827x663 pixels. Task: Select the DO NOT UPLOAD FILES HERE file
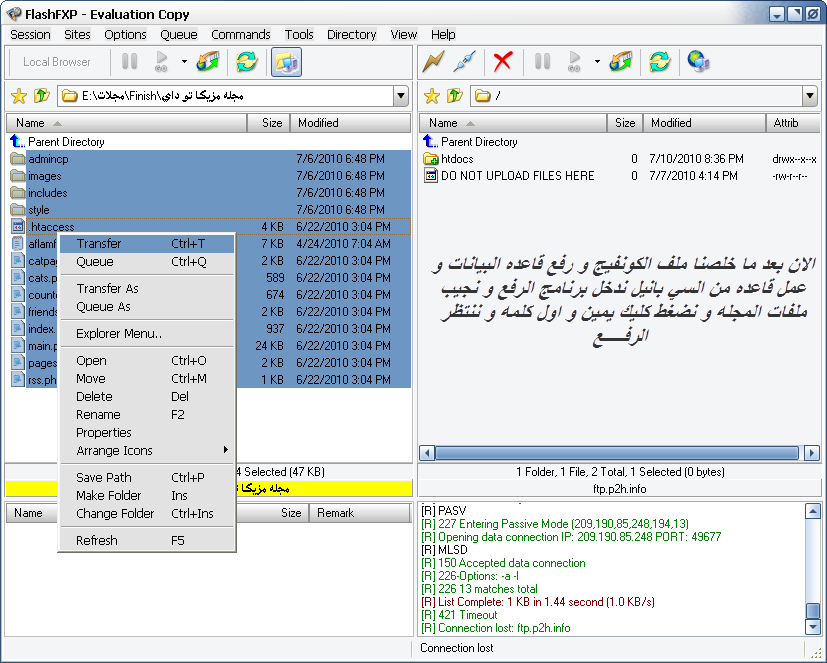(517, 176)
